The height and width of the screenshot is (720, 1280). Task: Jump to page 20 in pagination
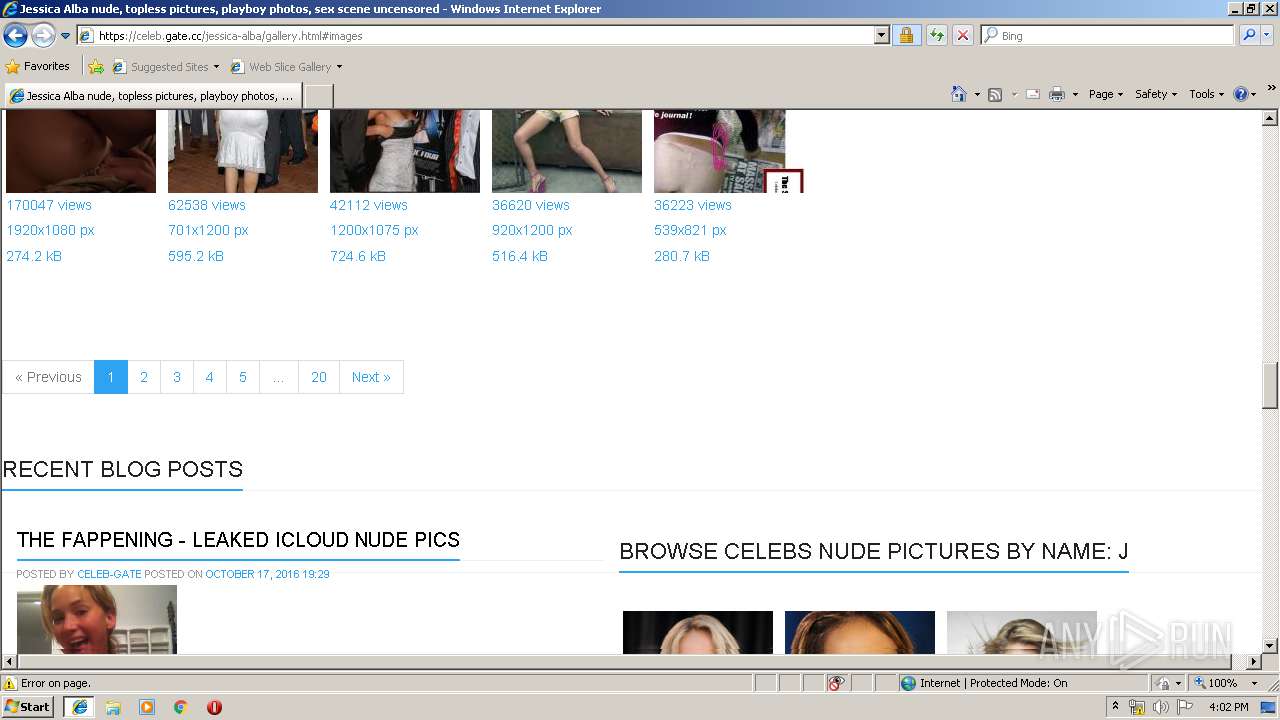(x=319, y=377)
